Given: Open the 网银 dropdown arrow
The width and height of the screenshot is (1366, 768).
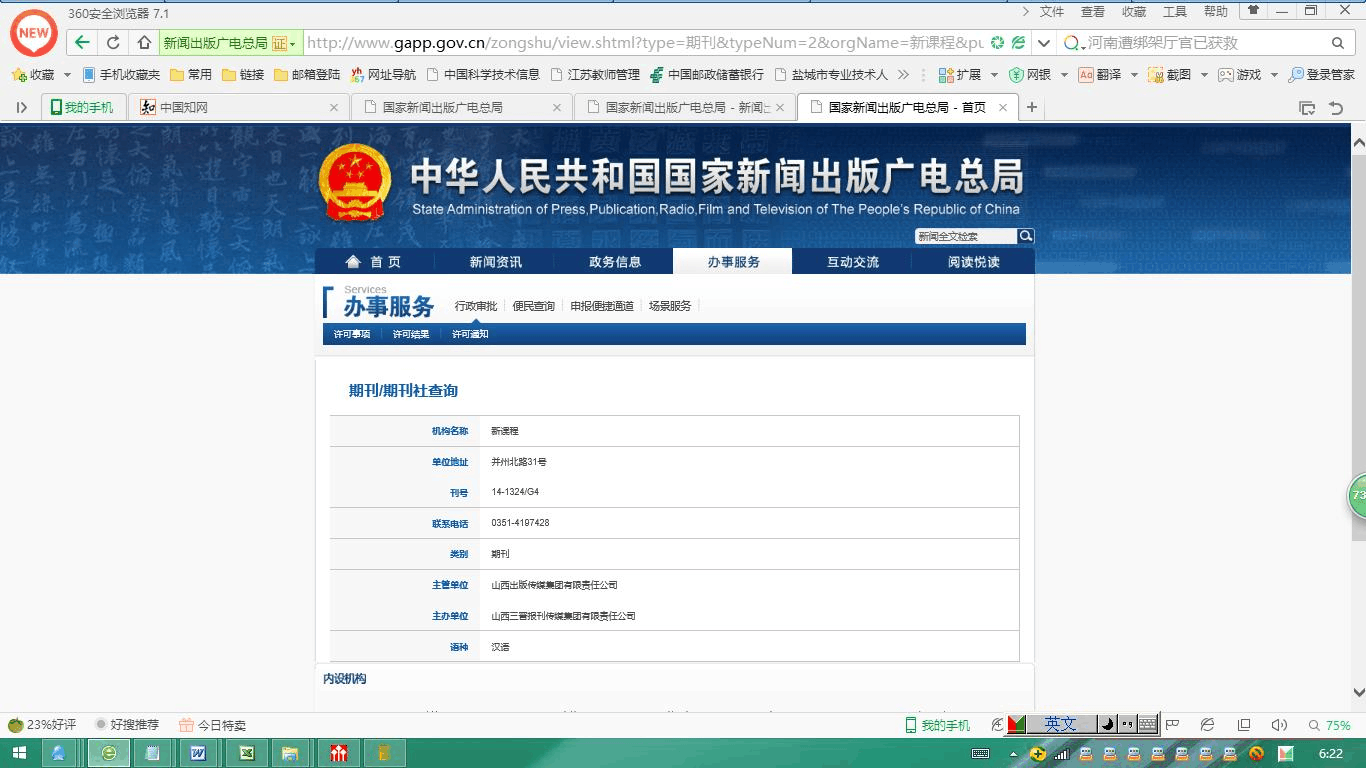Looking at the screenshot, I should (x=1064, y=75).
